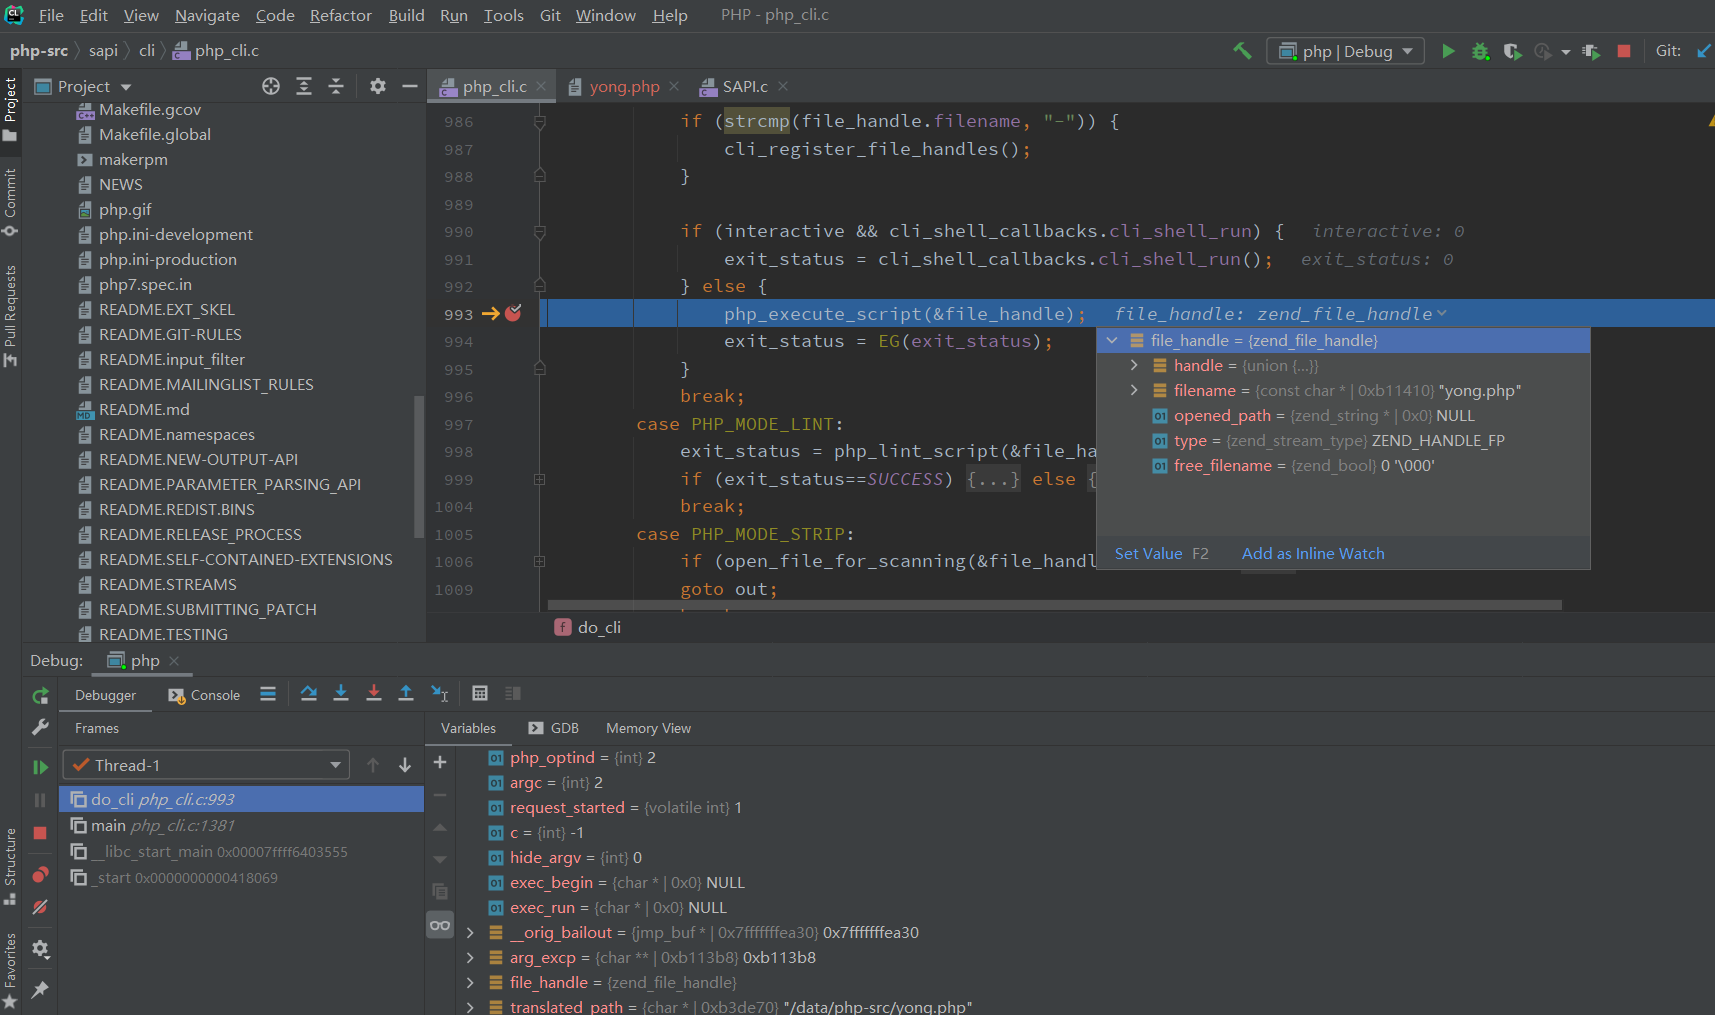The height and width of the screenshot is (1015, 1715).
Task: Open the php | Debug configuration dropdown
Action: coord(1345,51)
